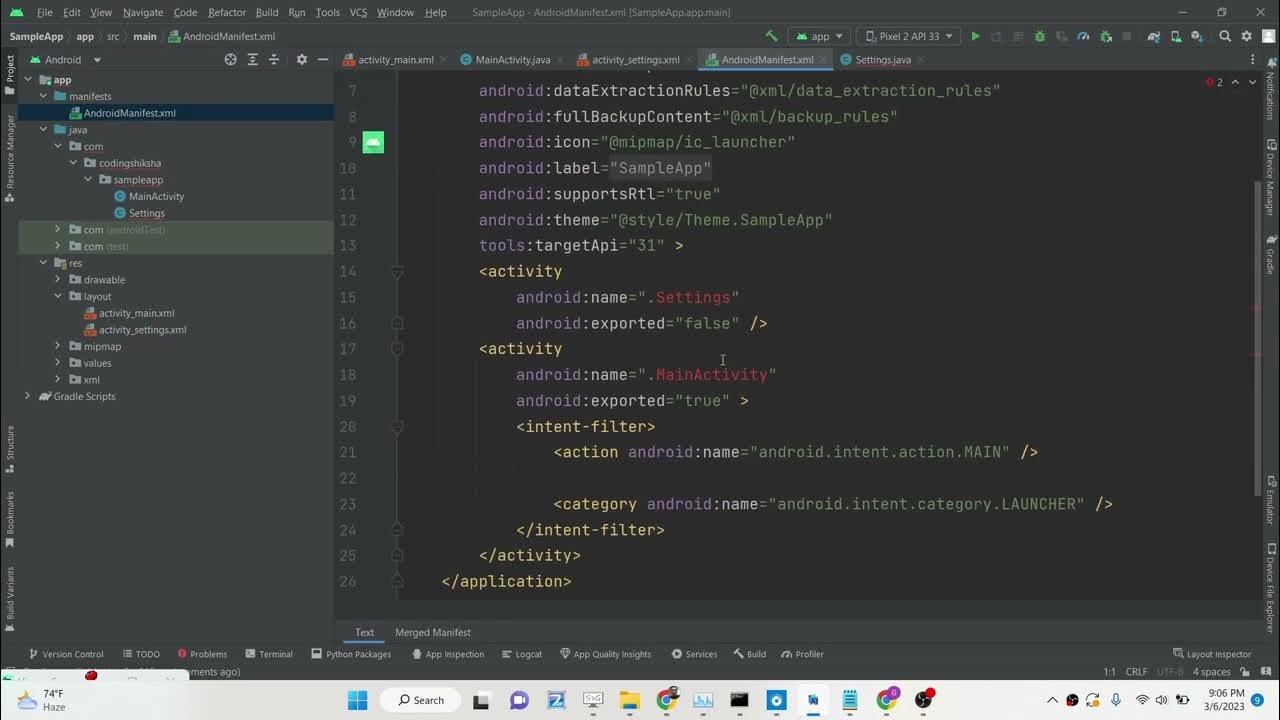This screenshot has width=1280, height=720.
Task: Click the editor vertical scrollbar
Action: [1258, 340]
